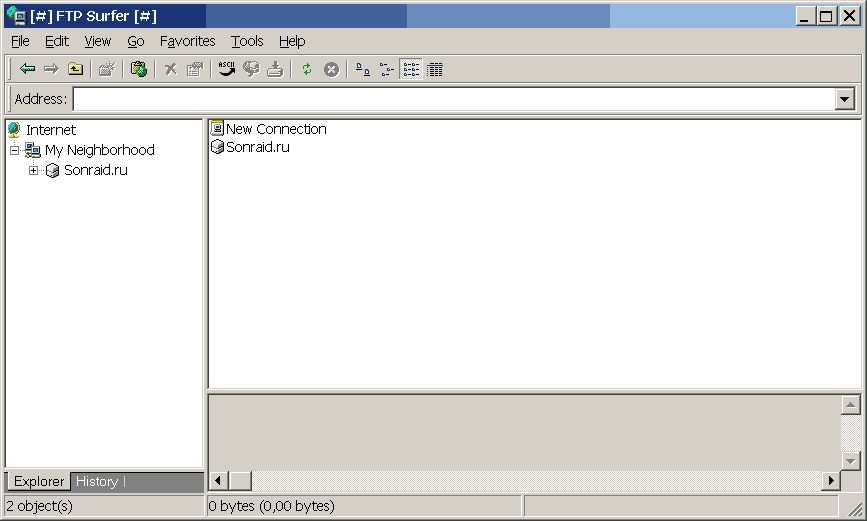Click the new folder toolbar icon

pos(107,69)
